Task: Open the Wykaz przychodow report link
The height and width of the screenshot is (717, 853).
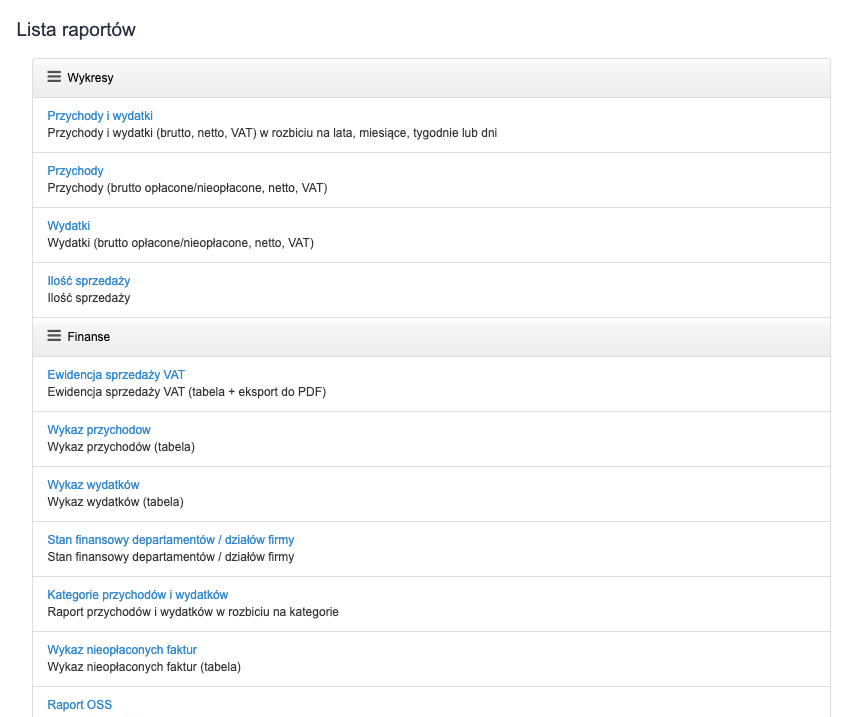Action: [x=99, y=430]
